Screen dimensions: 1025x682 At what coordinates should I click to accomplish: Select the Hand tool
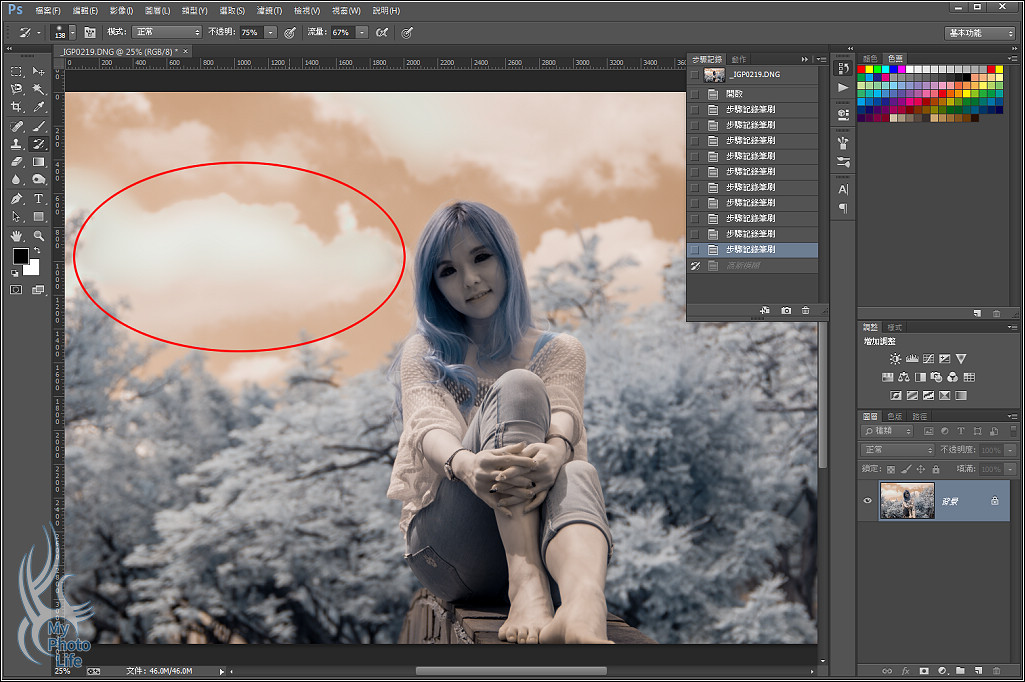coord(17,235)
